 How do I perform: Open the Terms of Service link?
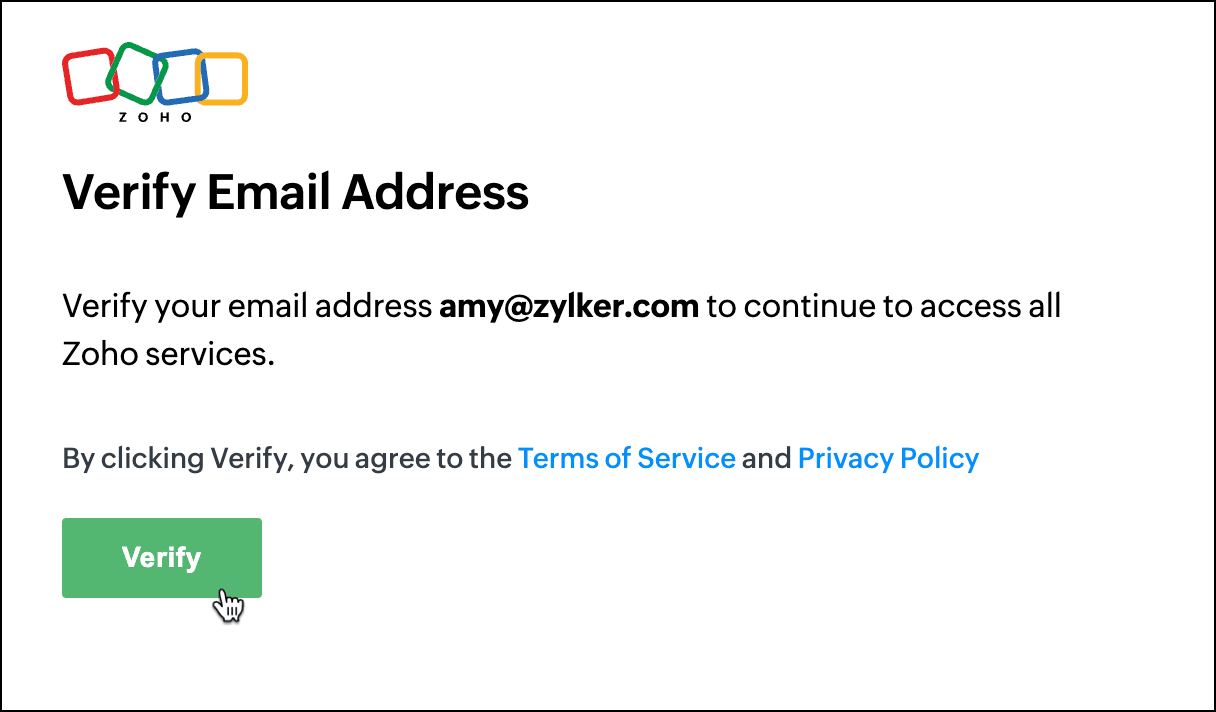click(627, 458)
